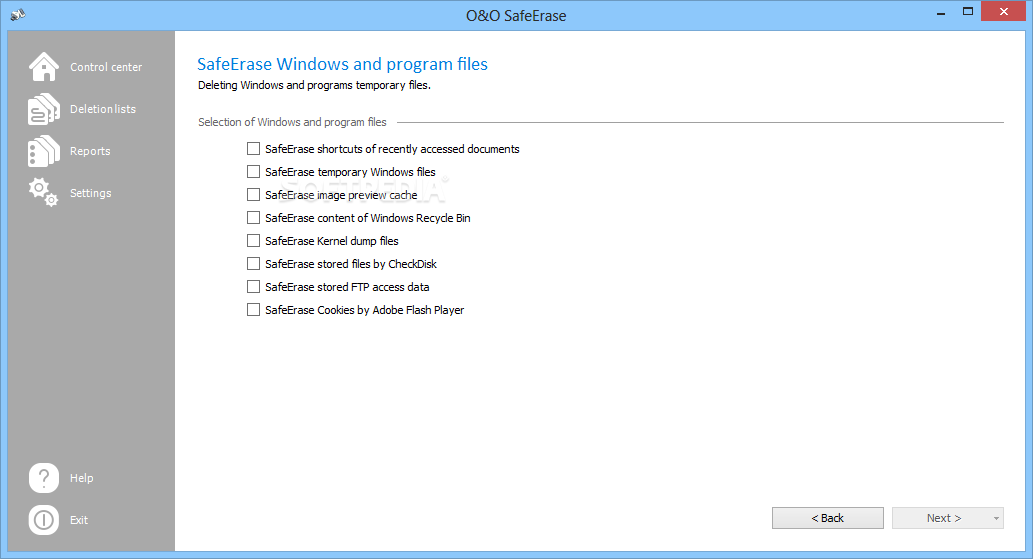Click the Back button
The image size is (1033, 559).
[x=827, y=518]
